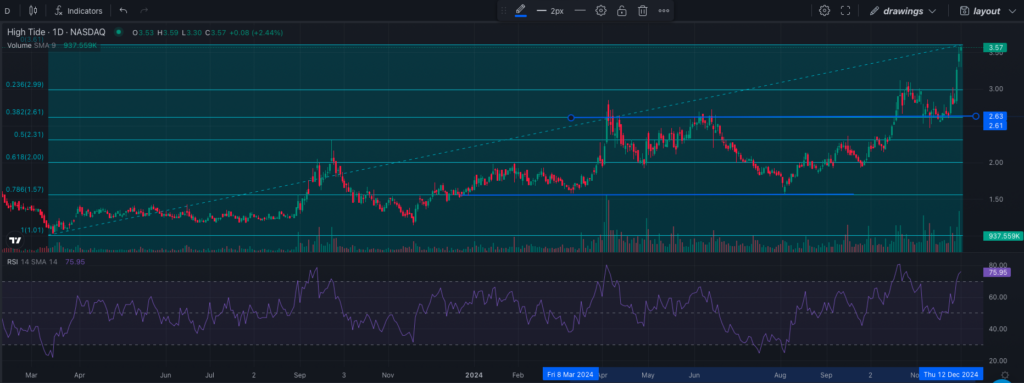The image size is (1024, 383).
Task: Enter fullscreen mode
Action: 845,10
